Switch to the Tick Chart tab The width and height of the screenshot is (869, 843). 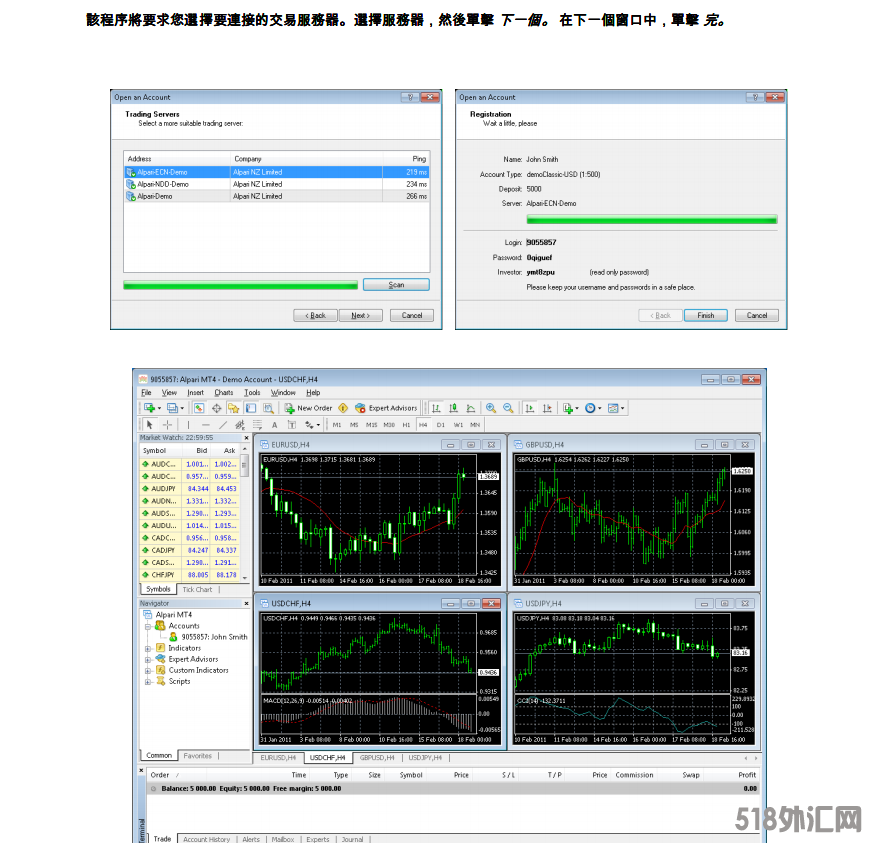point(197,589)
